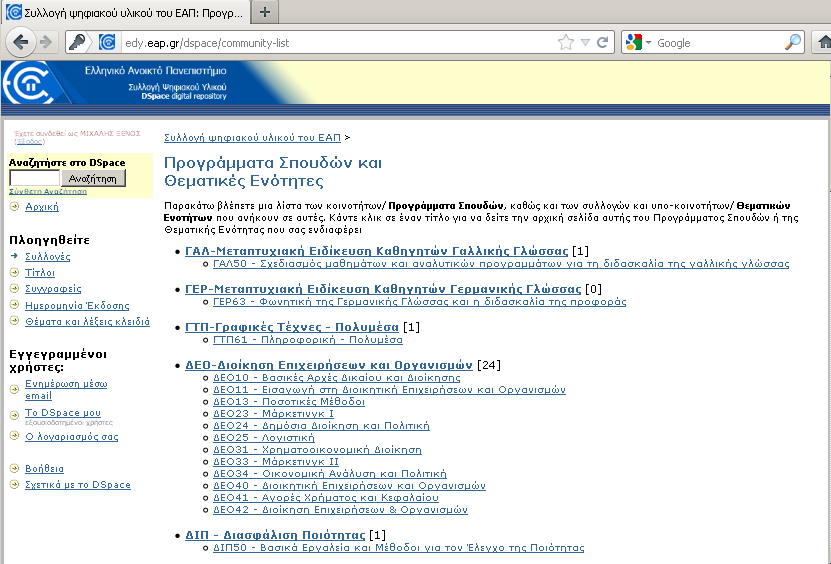
Task: Click the bullet icon beside Τίτλοι
Action: pyautogui.click(x=14, y=272)
